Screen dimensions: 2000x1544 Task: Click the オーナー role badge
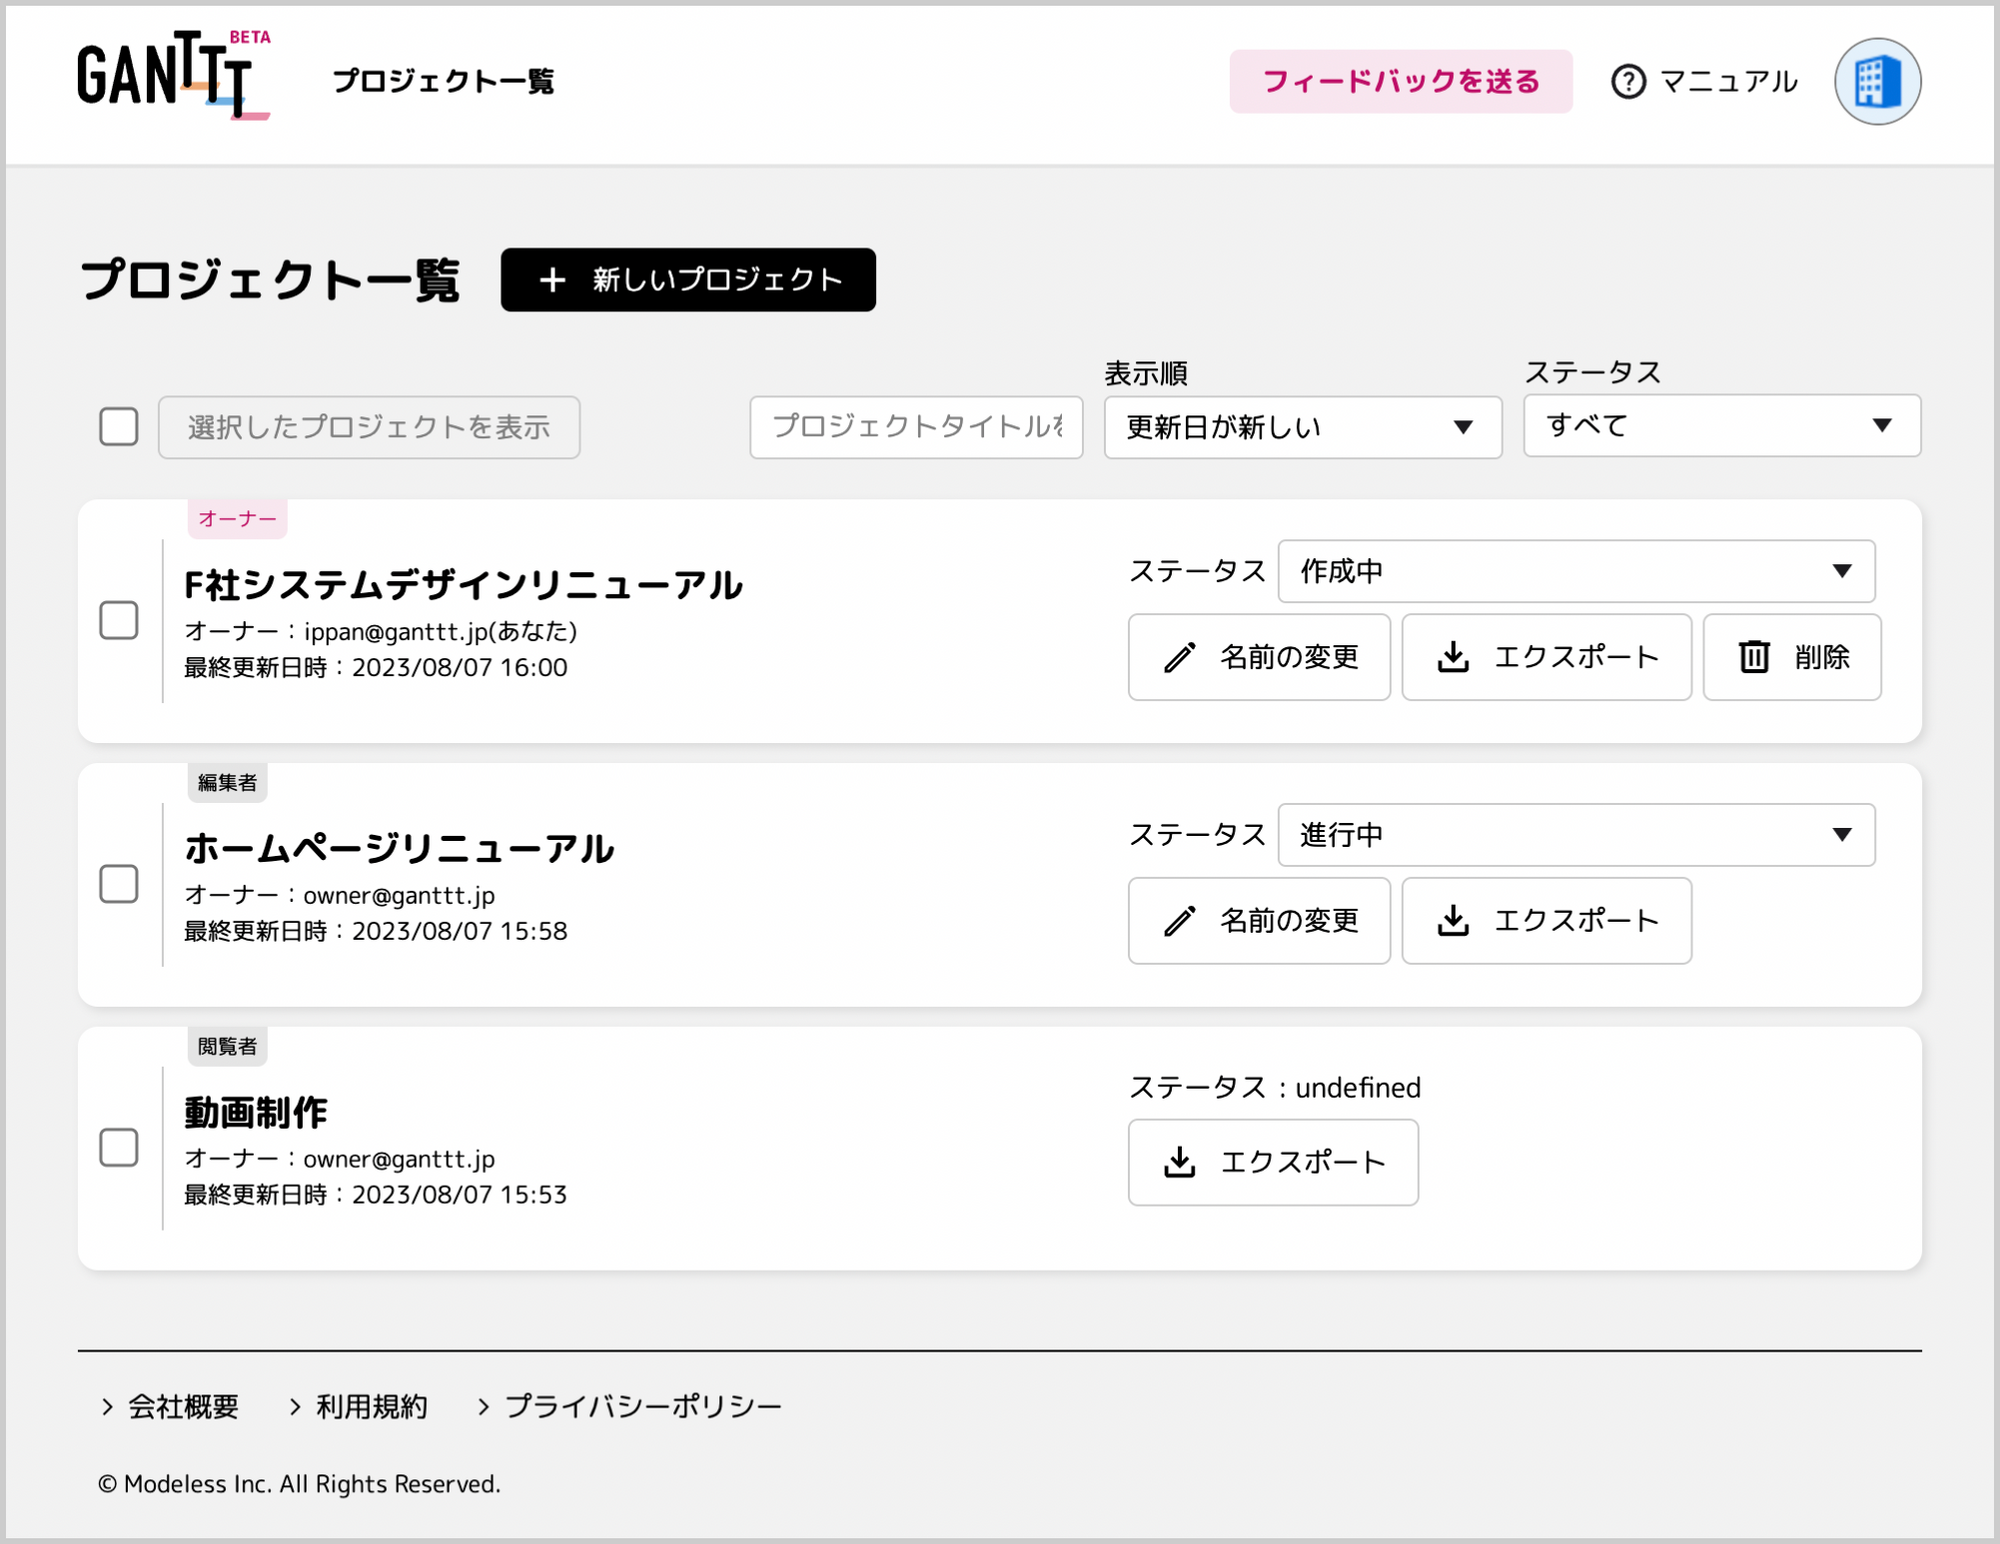pos(237,519)
